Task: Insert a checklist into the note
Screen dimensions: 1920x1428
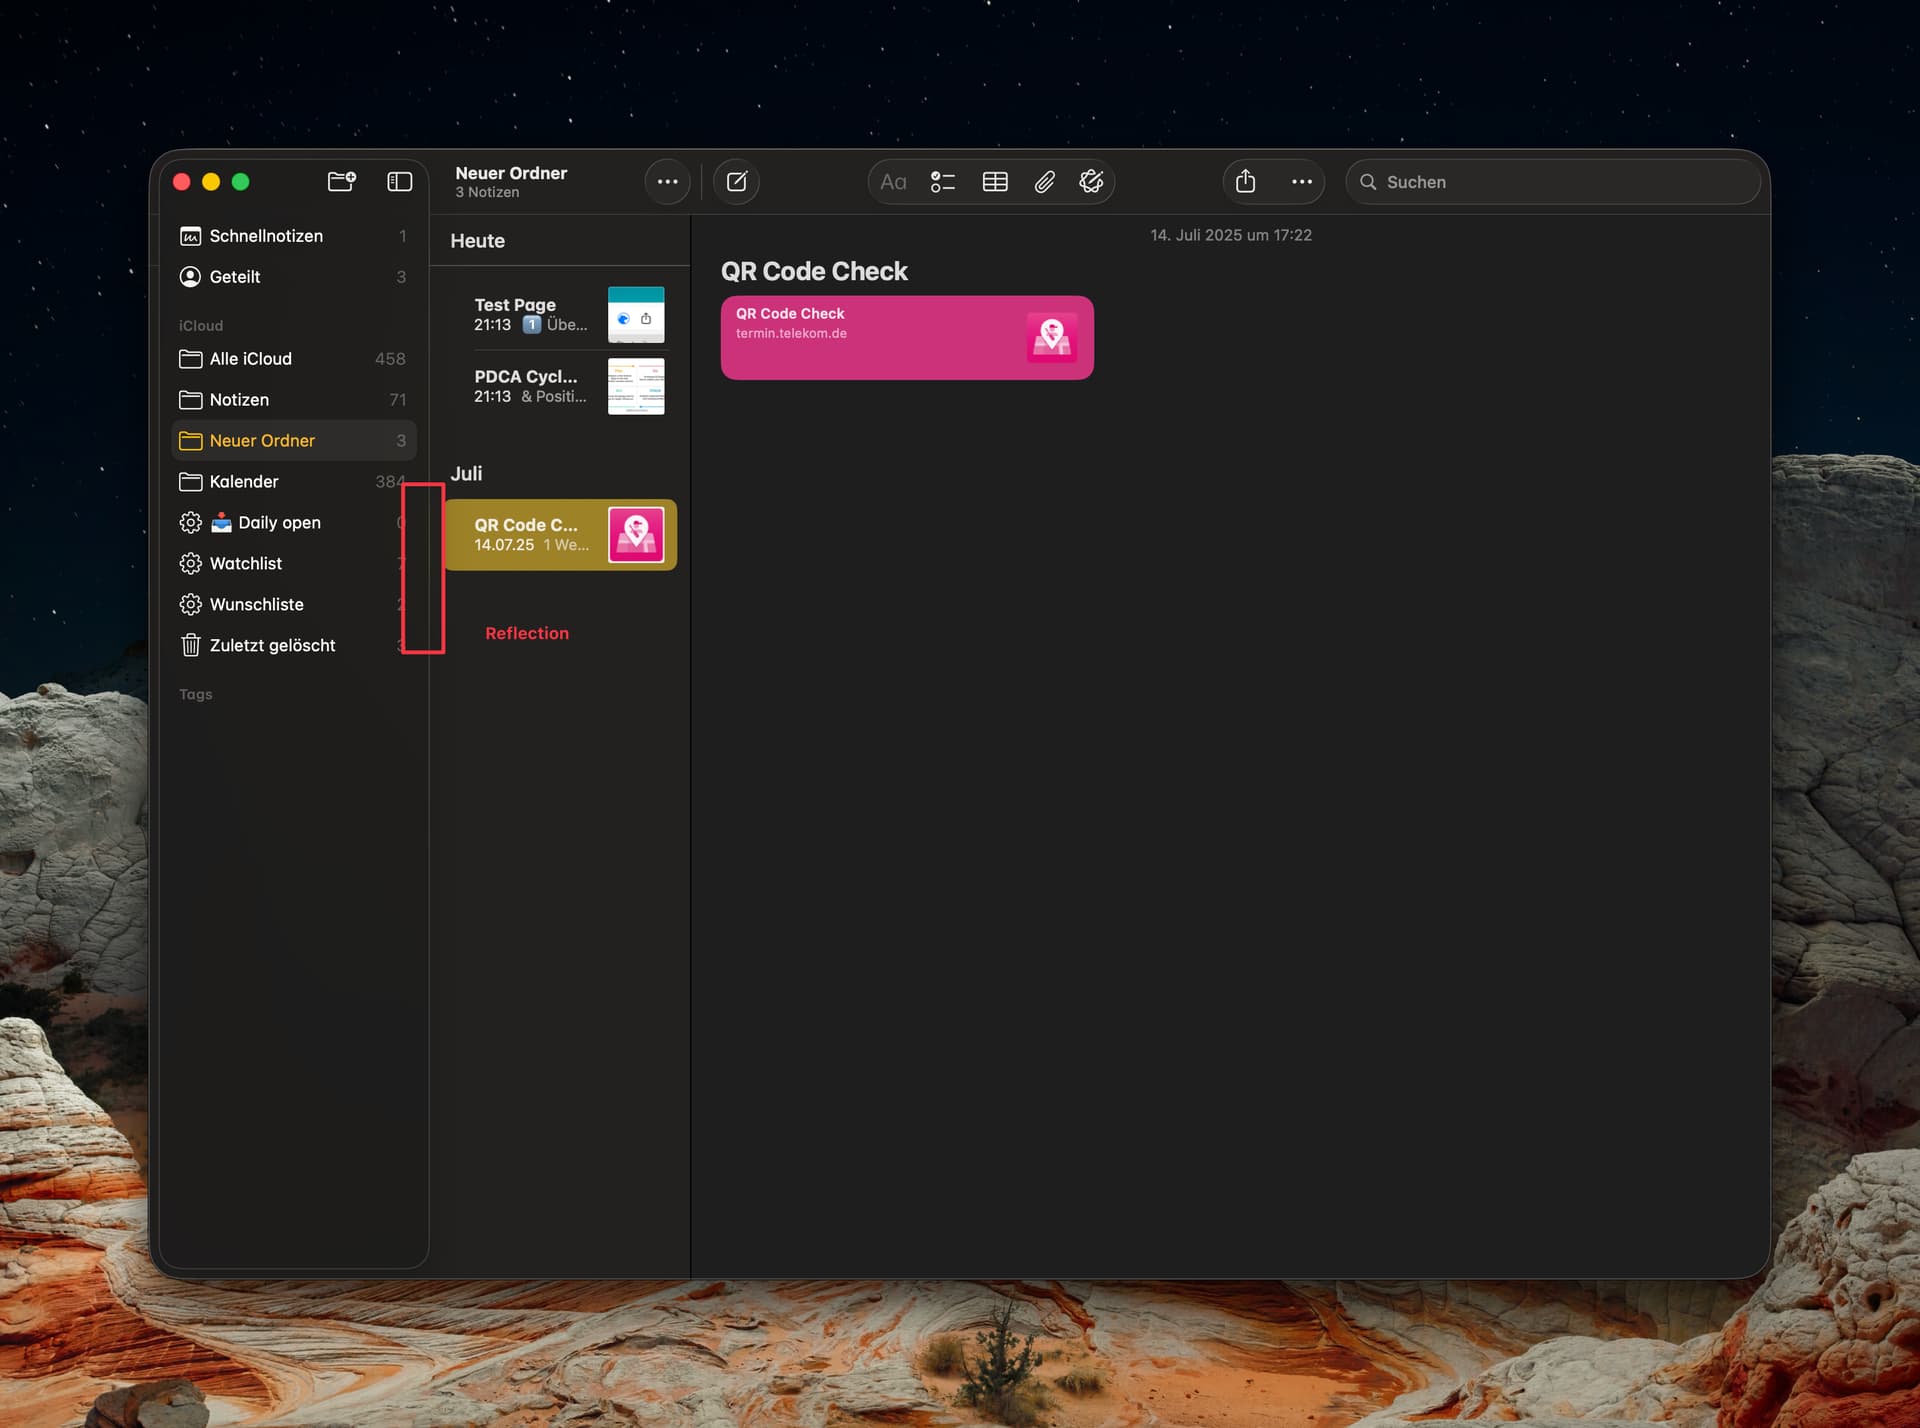Action: tap(942, 181)
